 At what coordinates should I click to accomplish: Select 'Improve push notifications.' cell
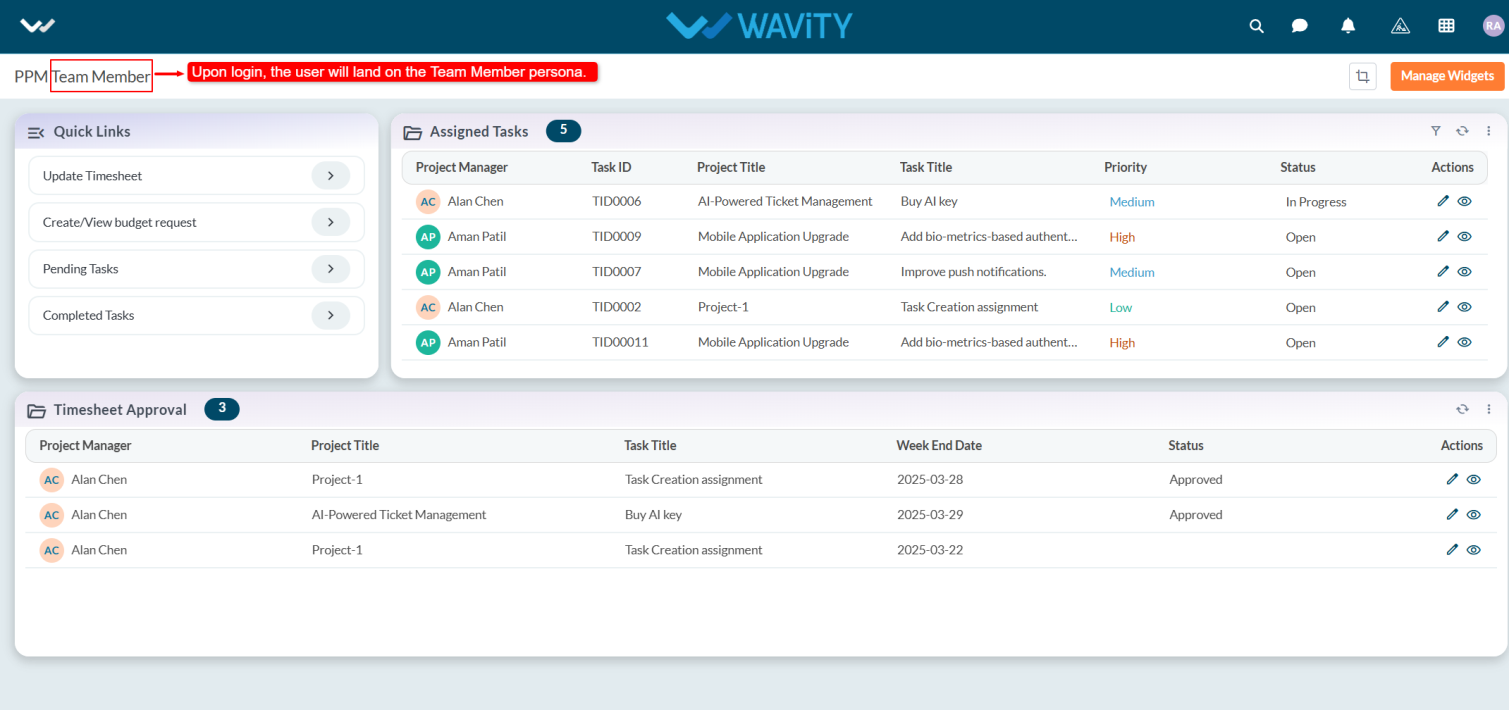(x=973, y=271)
